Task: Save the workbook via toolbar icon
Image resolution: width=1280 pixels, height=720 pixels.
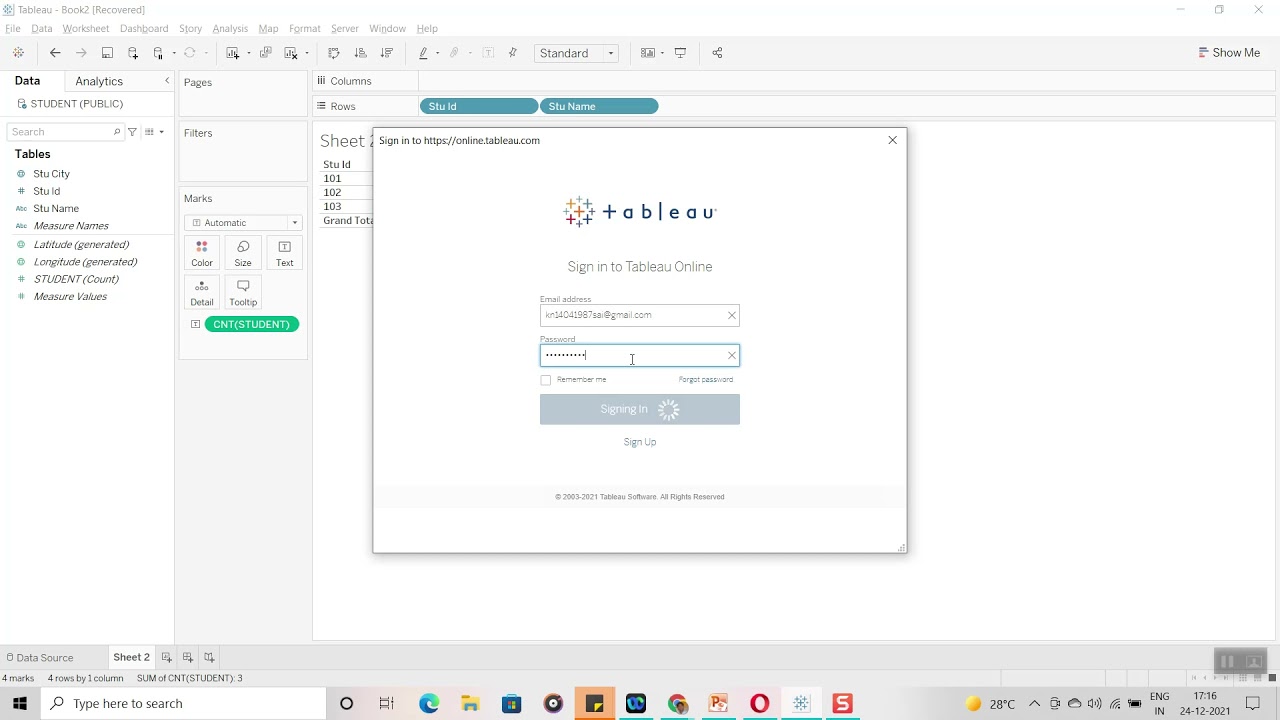Action: click(107, 53)
